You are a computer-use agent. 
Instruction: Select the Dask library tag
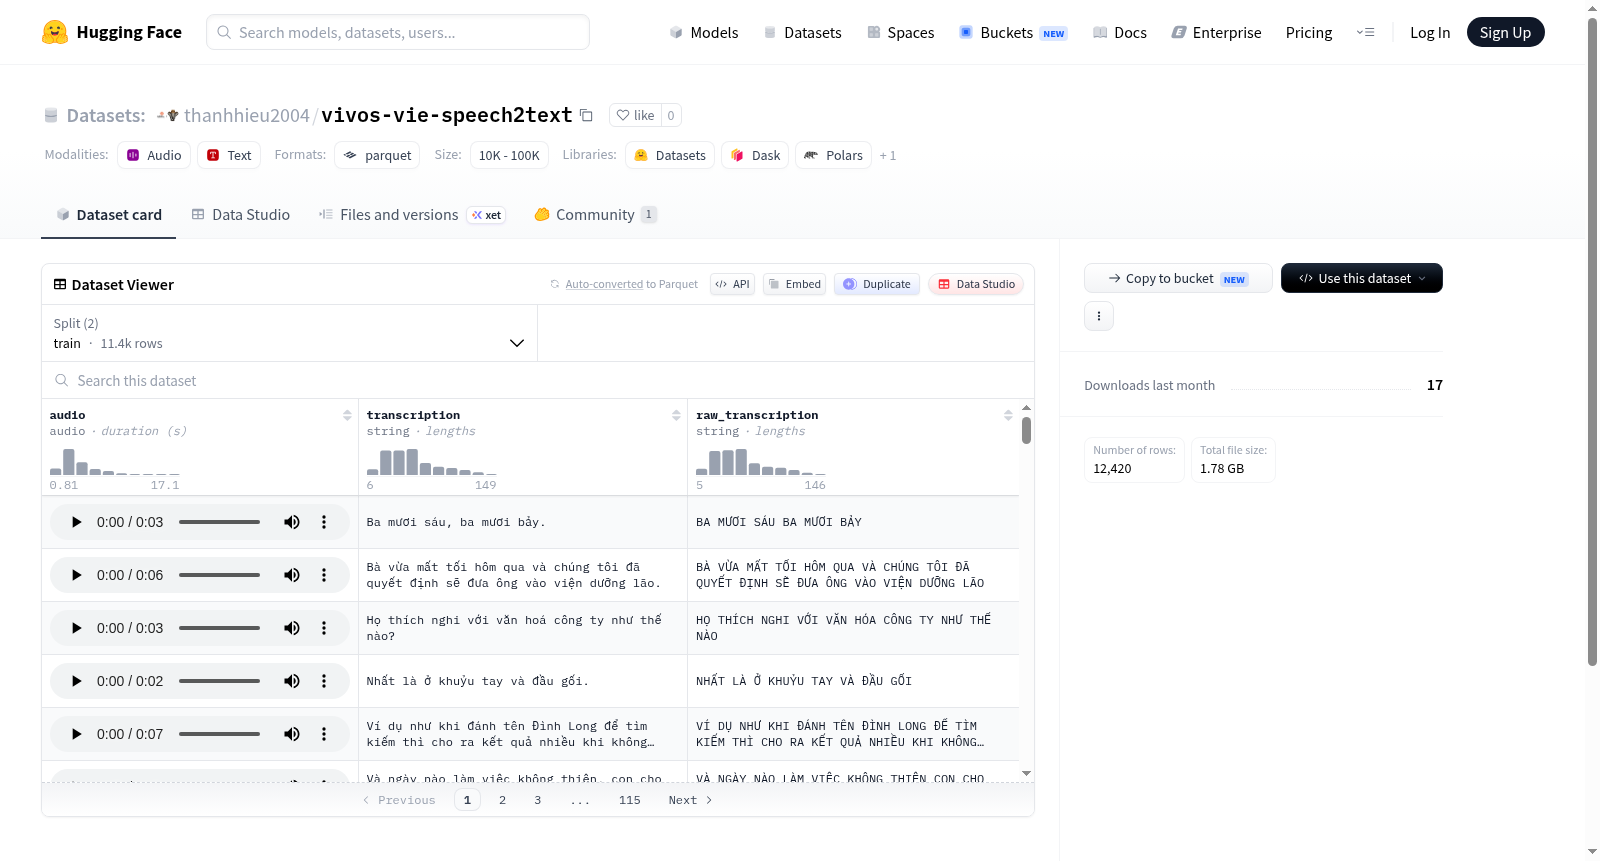755,155
